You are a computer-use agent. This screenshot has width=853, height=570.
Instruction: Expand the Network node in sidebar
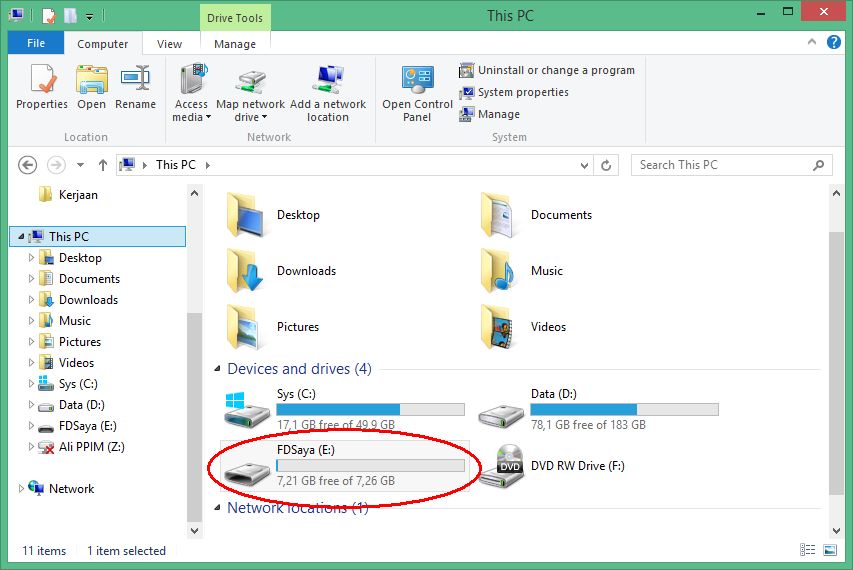(21, 489)
